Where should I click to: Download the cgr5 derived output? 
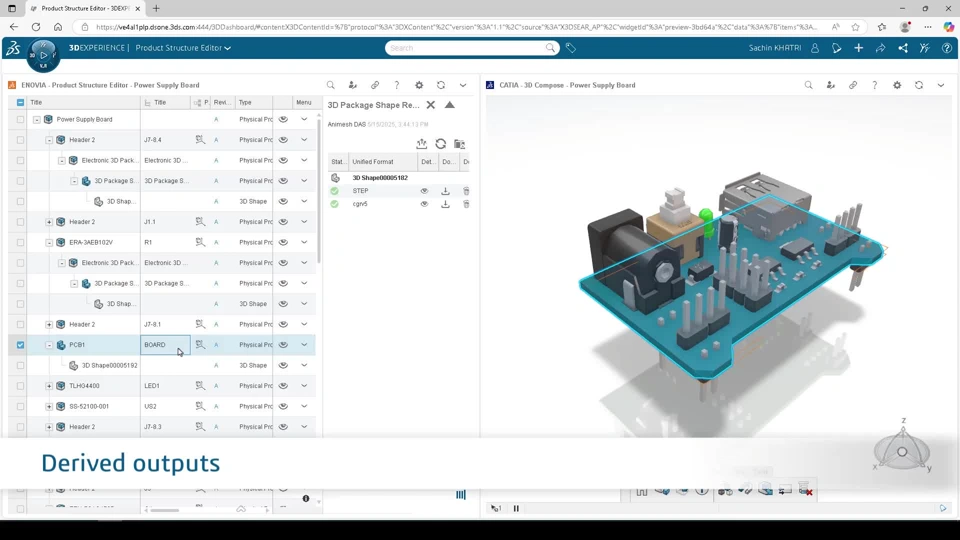point(445,204)
